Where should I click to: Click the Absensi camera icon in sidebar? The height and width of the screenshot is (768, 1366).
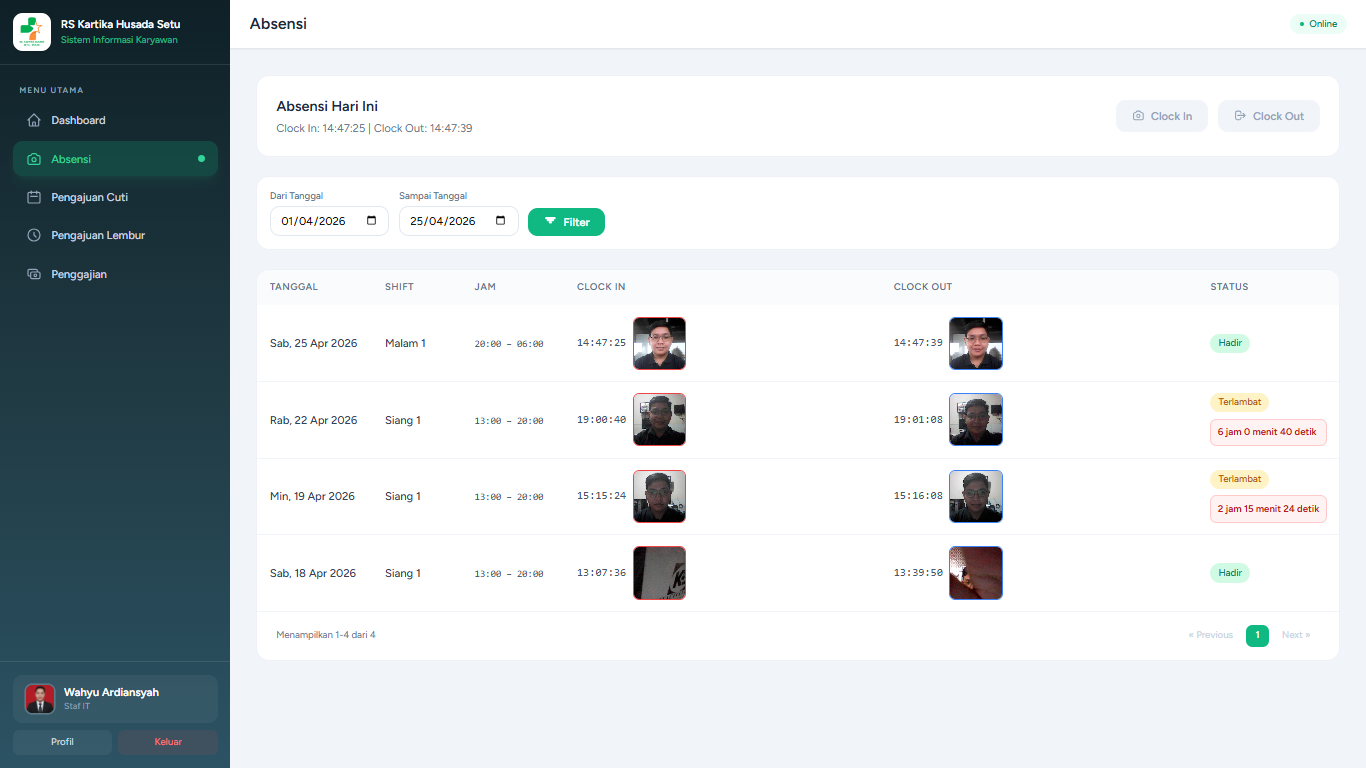coord(34,159)
